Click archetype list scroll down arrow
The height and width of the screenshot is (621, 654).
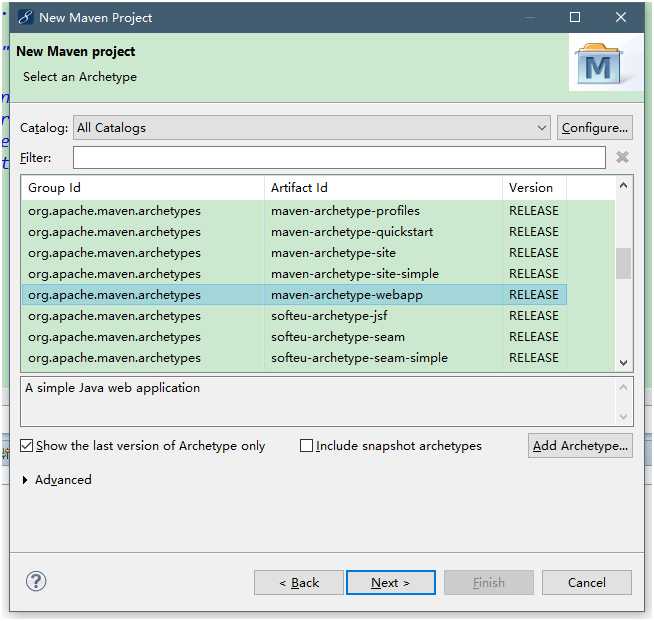(x=624, y=363)
